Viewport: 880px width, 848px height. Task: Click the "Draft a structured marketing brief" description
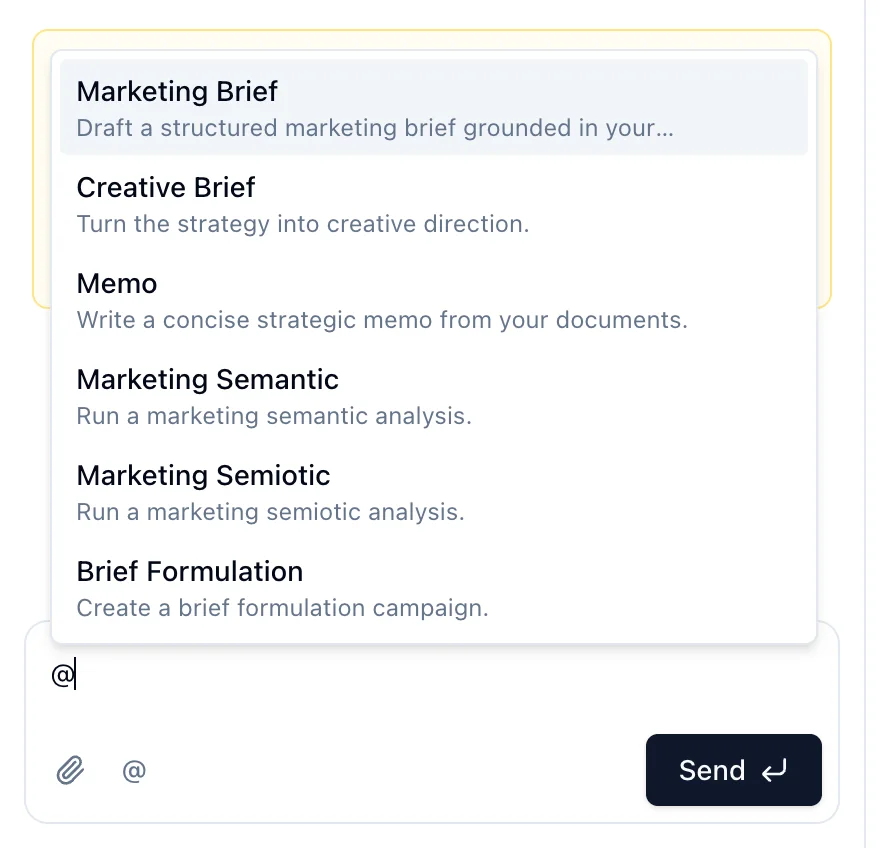pos(375,128)
